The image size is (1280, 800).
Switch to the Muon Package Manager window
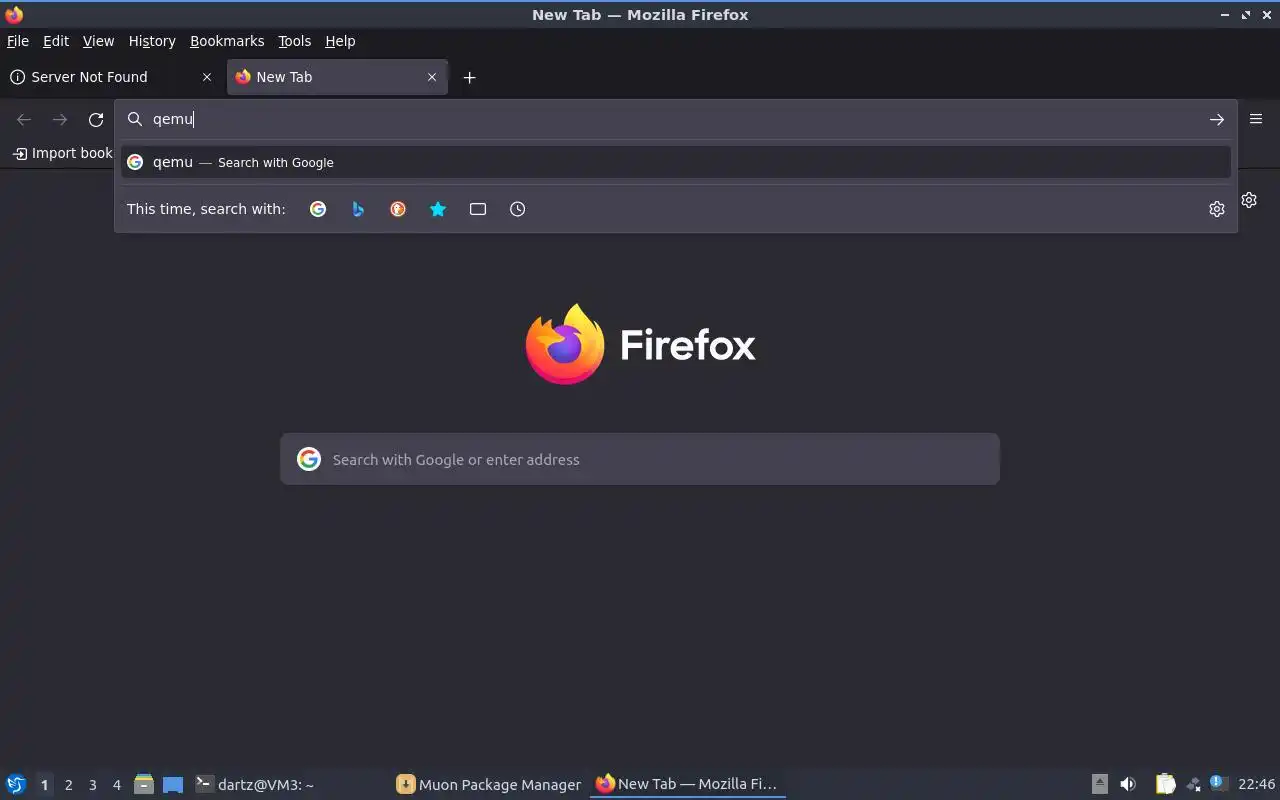(489, 784)
